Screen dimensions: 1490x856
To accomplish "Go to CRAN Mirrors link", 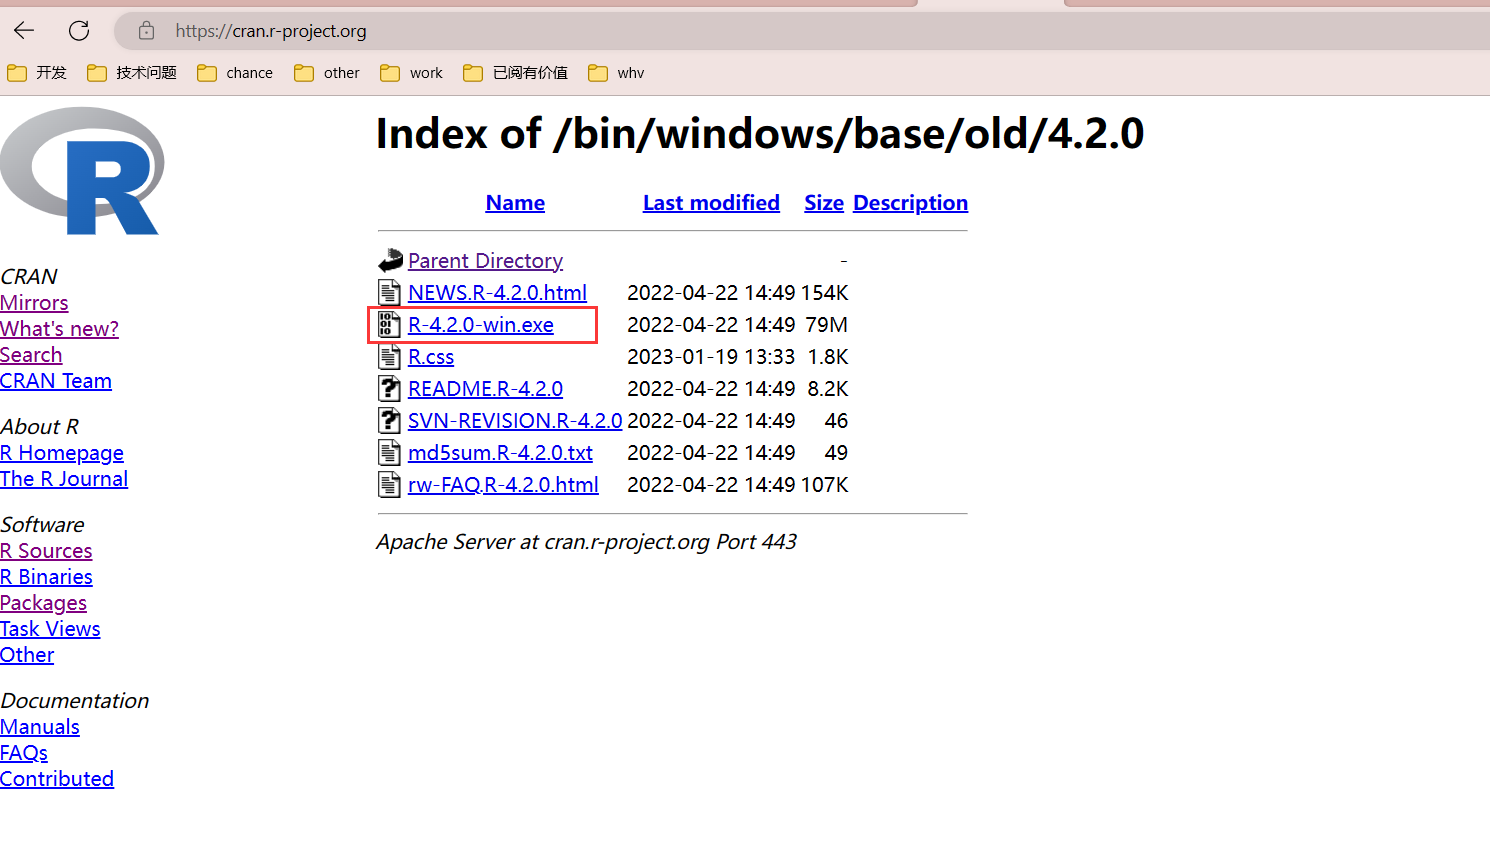I will tap(34, 303).
